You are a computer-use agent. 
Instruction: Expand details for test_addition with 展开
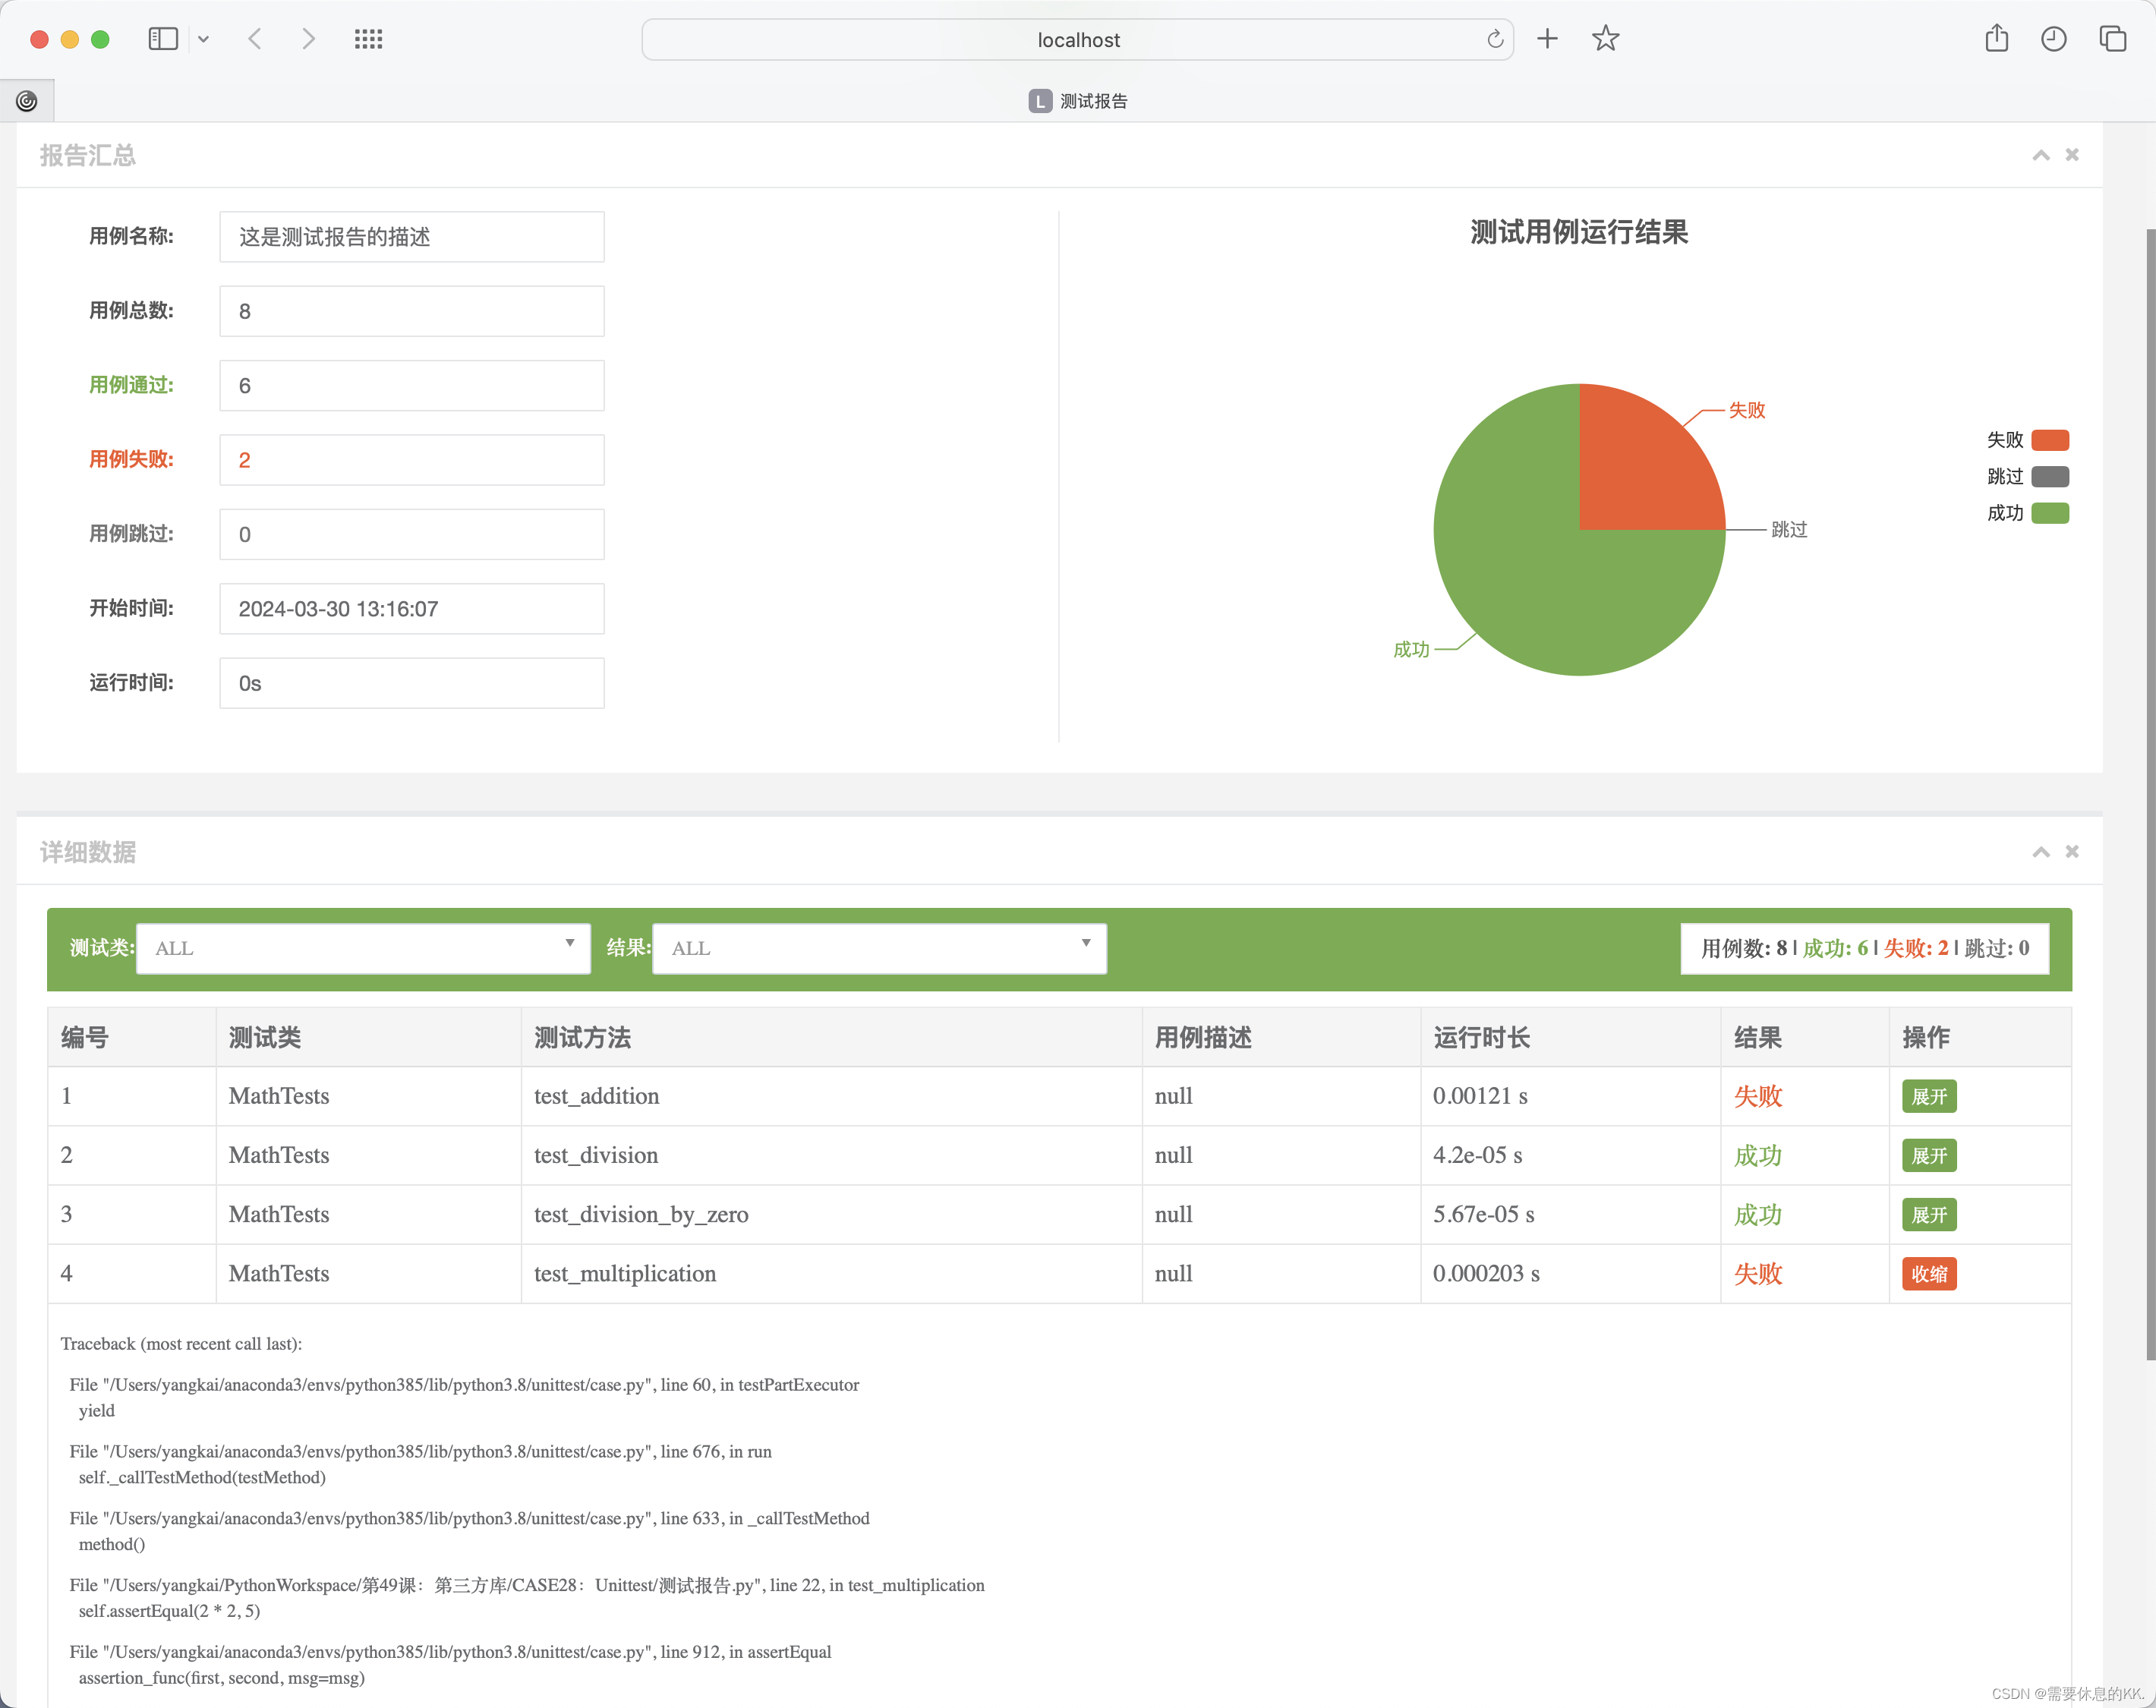1929,1097
